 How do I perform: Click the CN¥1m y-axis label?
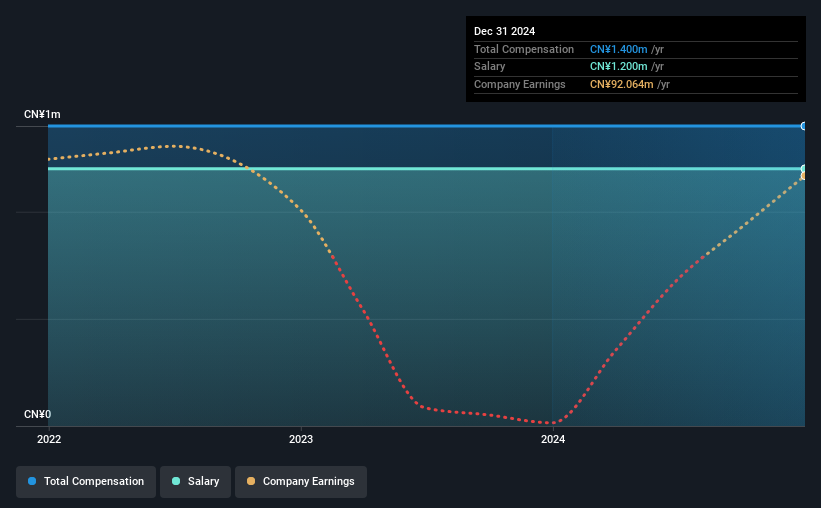(x=42, y=114)
